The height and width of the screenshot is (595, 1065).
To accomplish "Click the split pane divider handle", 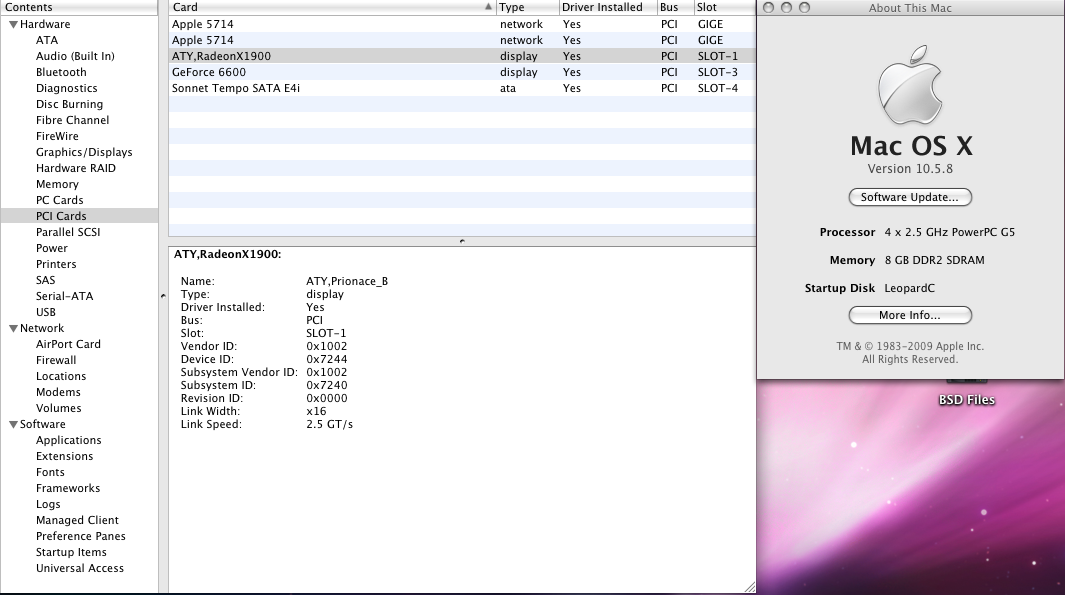I will [462, 241].
